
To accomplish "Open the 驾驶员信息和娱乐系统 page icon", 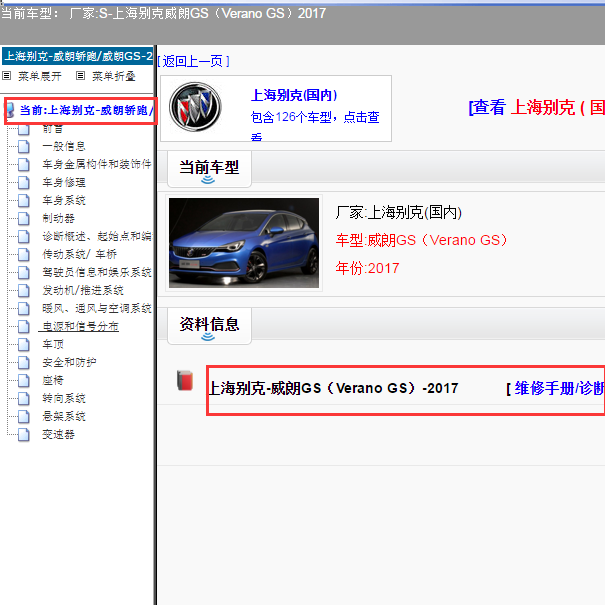I will point(24,272).
